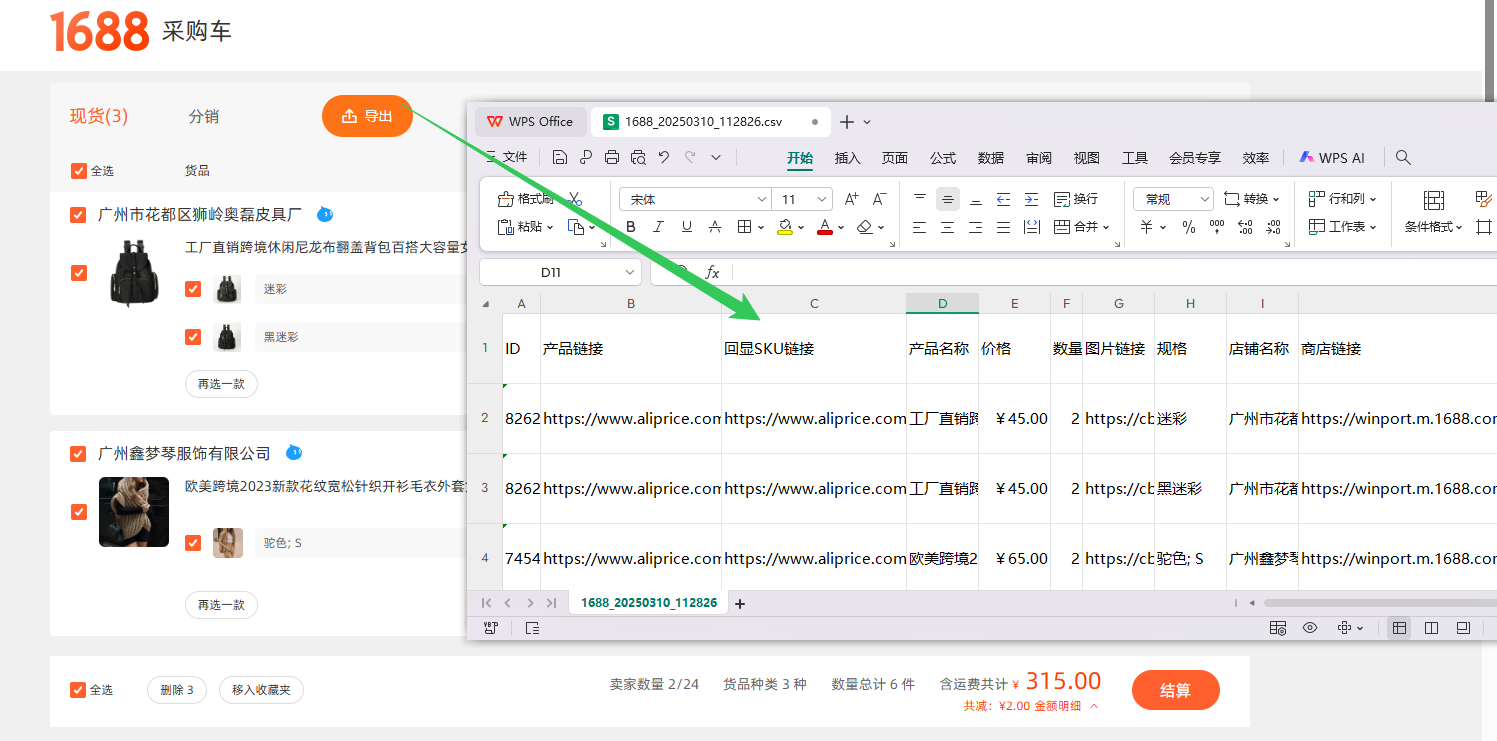
Task: Toggle eye protection mode icon in status bar
Action: [x=1310, y=628]
